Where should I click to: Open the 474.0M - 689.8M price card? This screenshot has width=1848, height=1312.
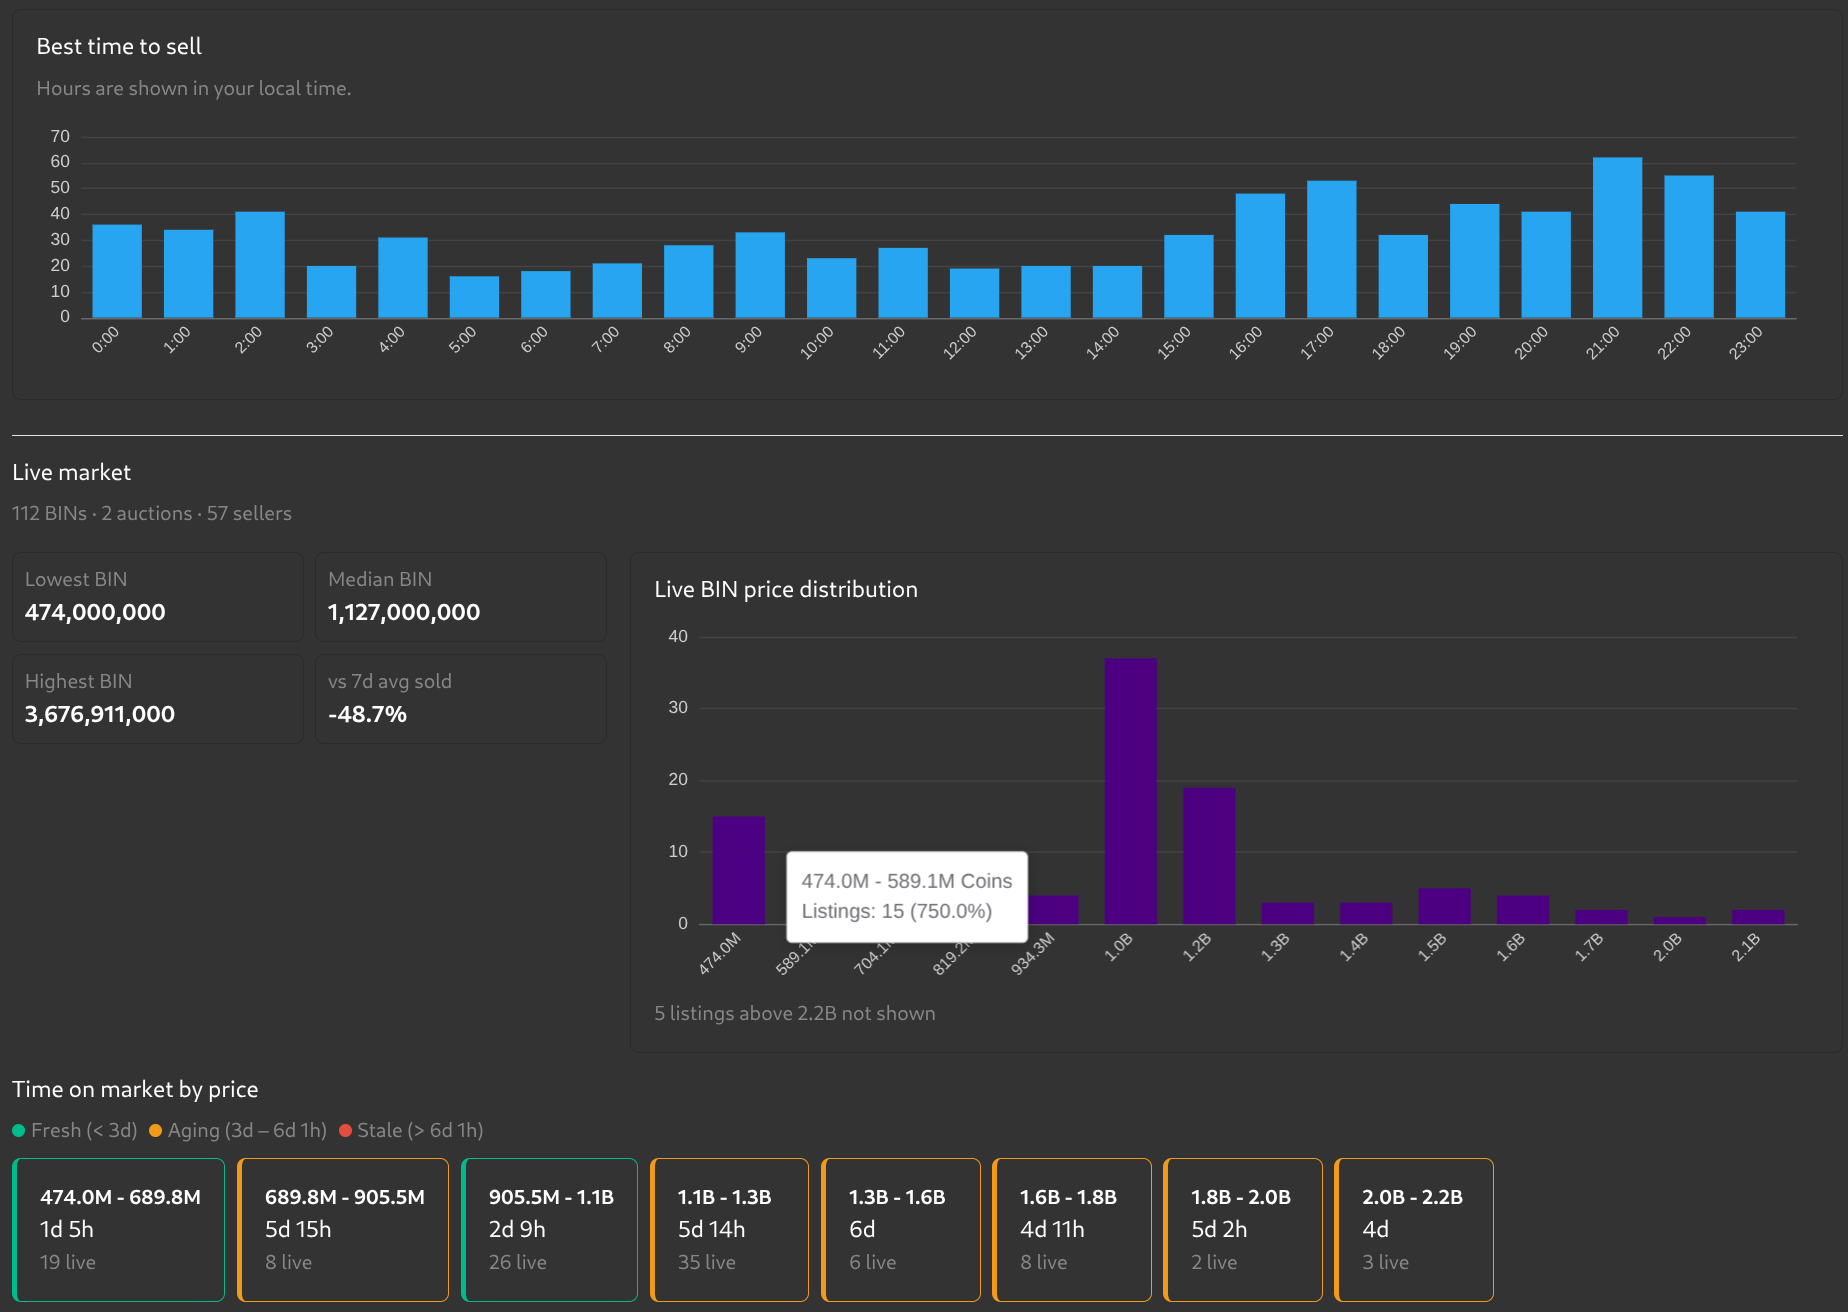pos(119,1230)
